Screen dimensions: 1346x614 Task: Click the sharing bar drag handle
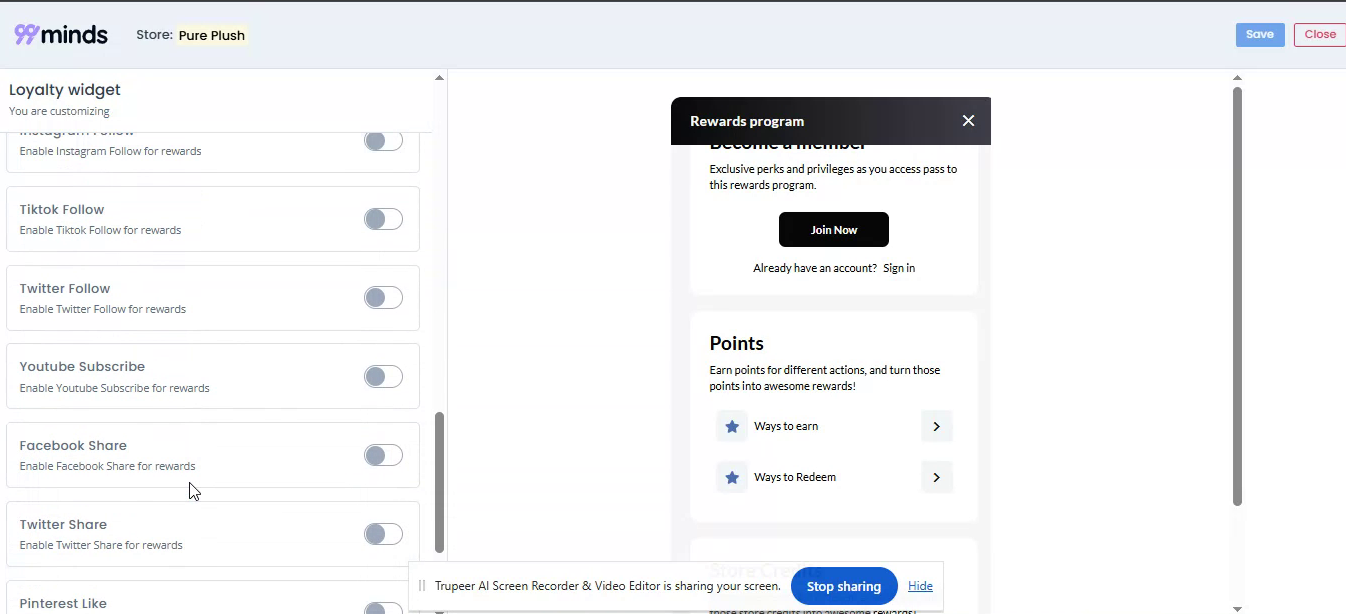coord(422,586)
